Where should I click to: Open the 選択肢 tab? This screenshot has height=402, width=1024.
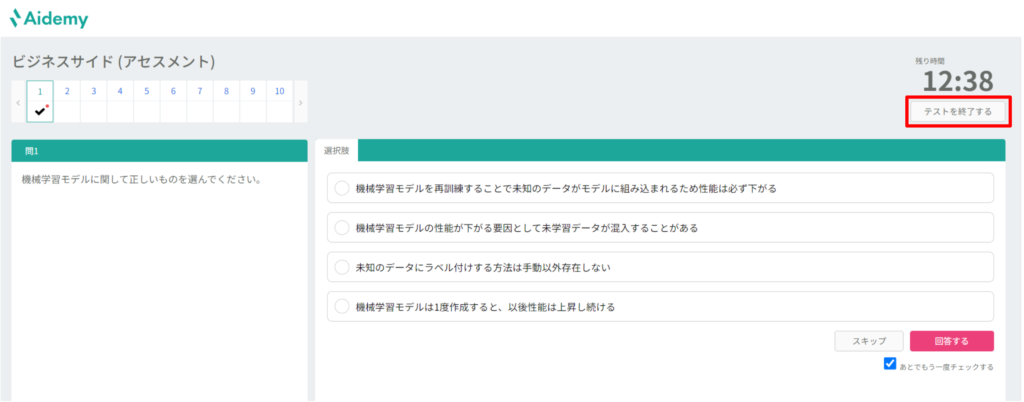pyautogui.click(x=336, y=150)
